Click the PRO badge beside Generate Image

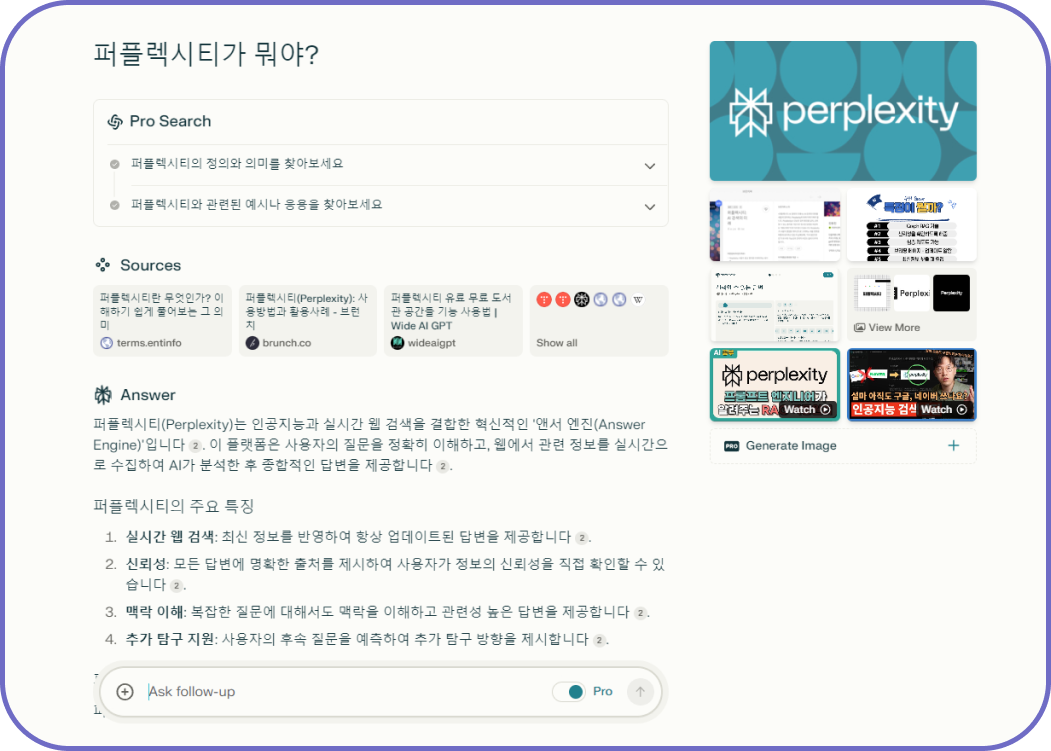pos(731,446)
